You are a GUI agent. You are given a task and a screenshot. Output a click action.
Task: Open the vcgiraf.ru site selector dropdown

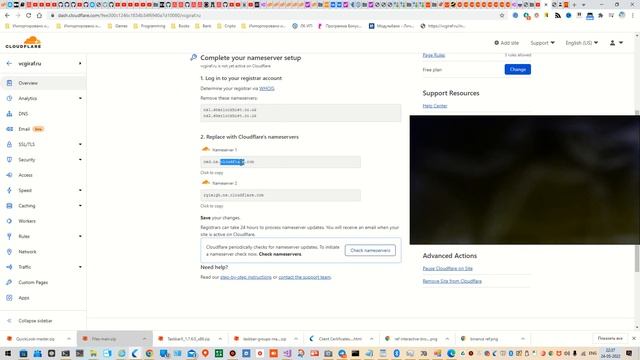pos(80,64)
